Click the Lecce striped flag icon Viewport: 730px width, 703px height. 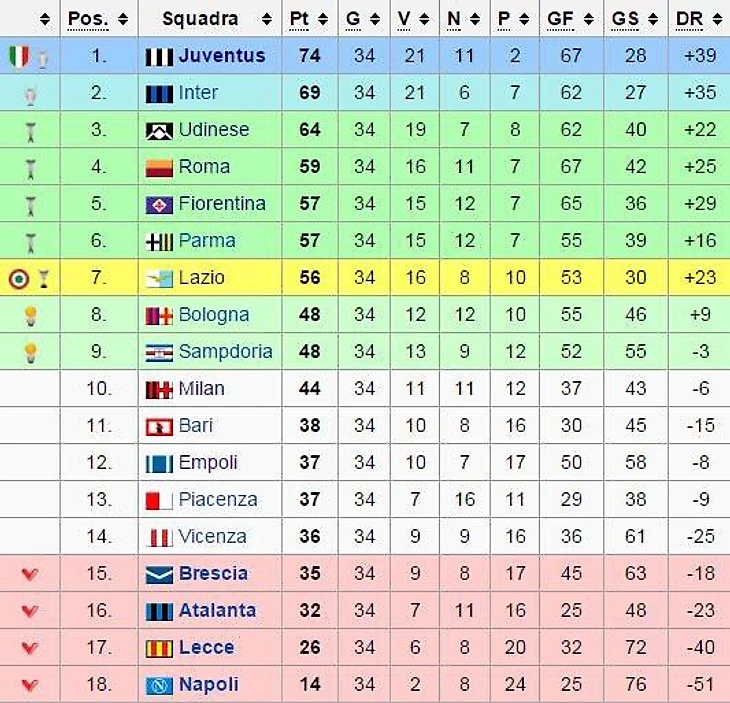159,648
